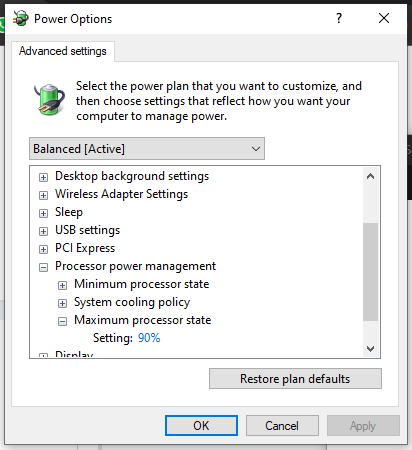Expand PCI Express plus box
This screenshot has width=412, height=450.
coord(43,249)
